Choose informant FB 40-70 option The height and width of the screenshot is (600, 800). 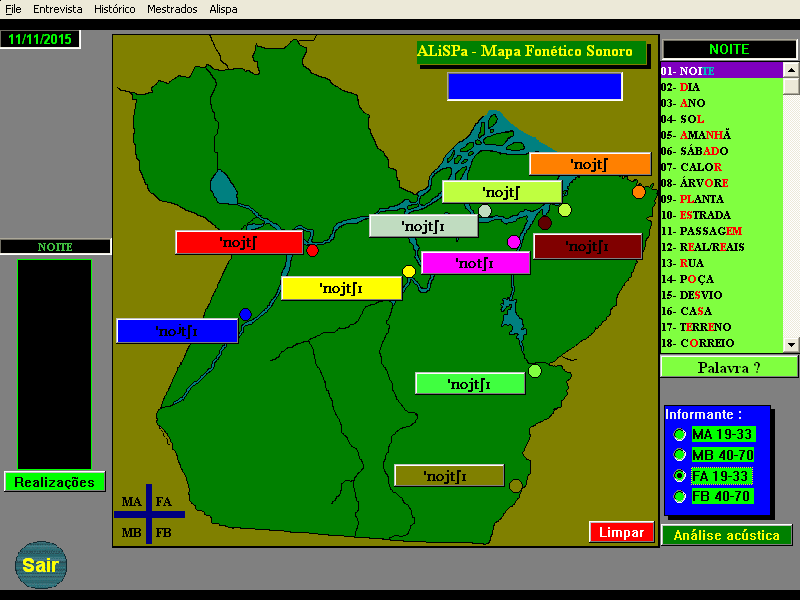(x=680, y=497)
